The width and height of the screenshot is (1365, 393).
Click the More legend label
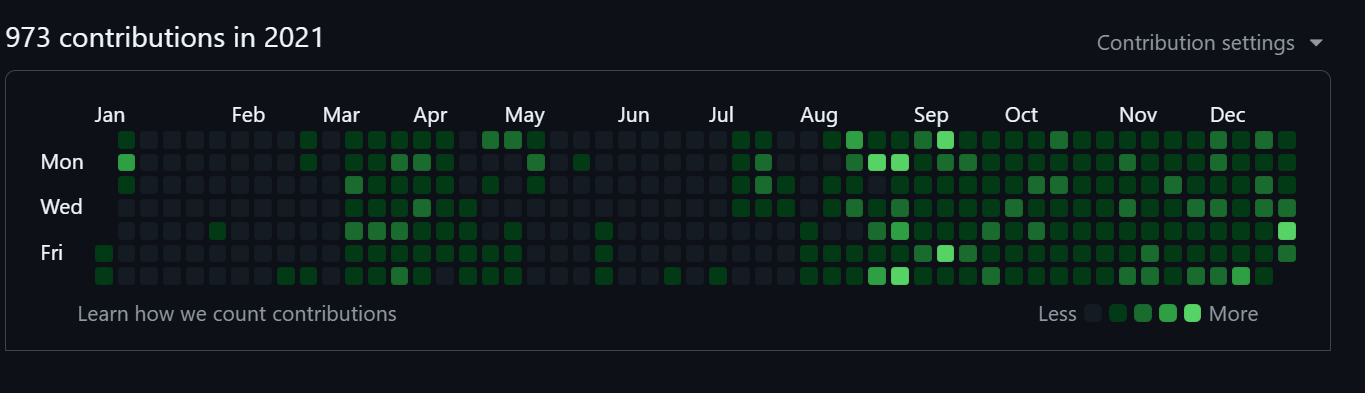(x=1233, y=314)
